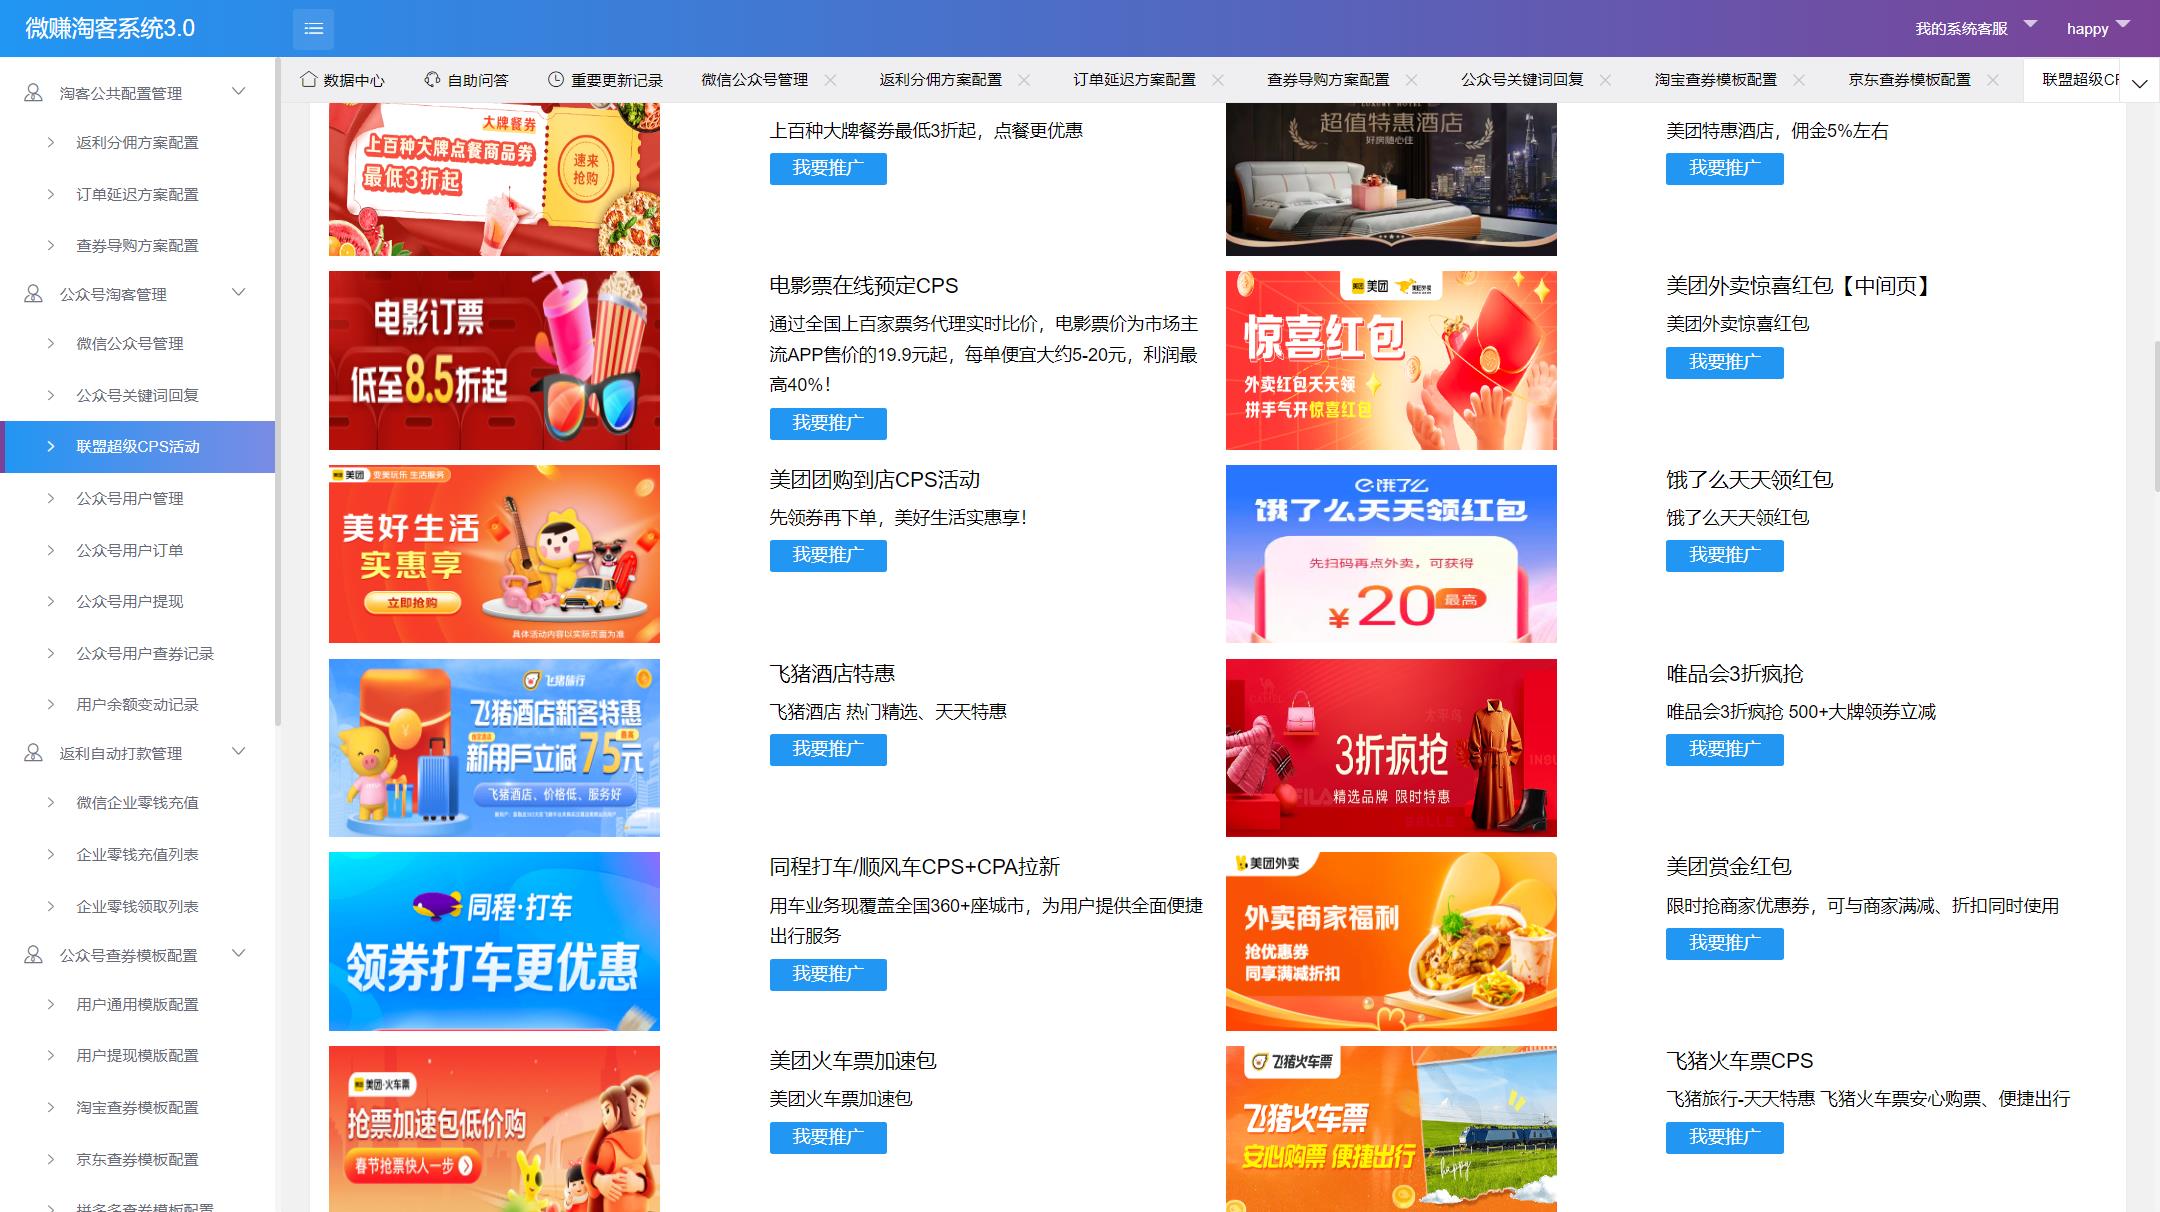The image size is (2160, 1212).
Task: Click 我要推广 for 饿了么天天领红包
Action: pos(1724,555)
